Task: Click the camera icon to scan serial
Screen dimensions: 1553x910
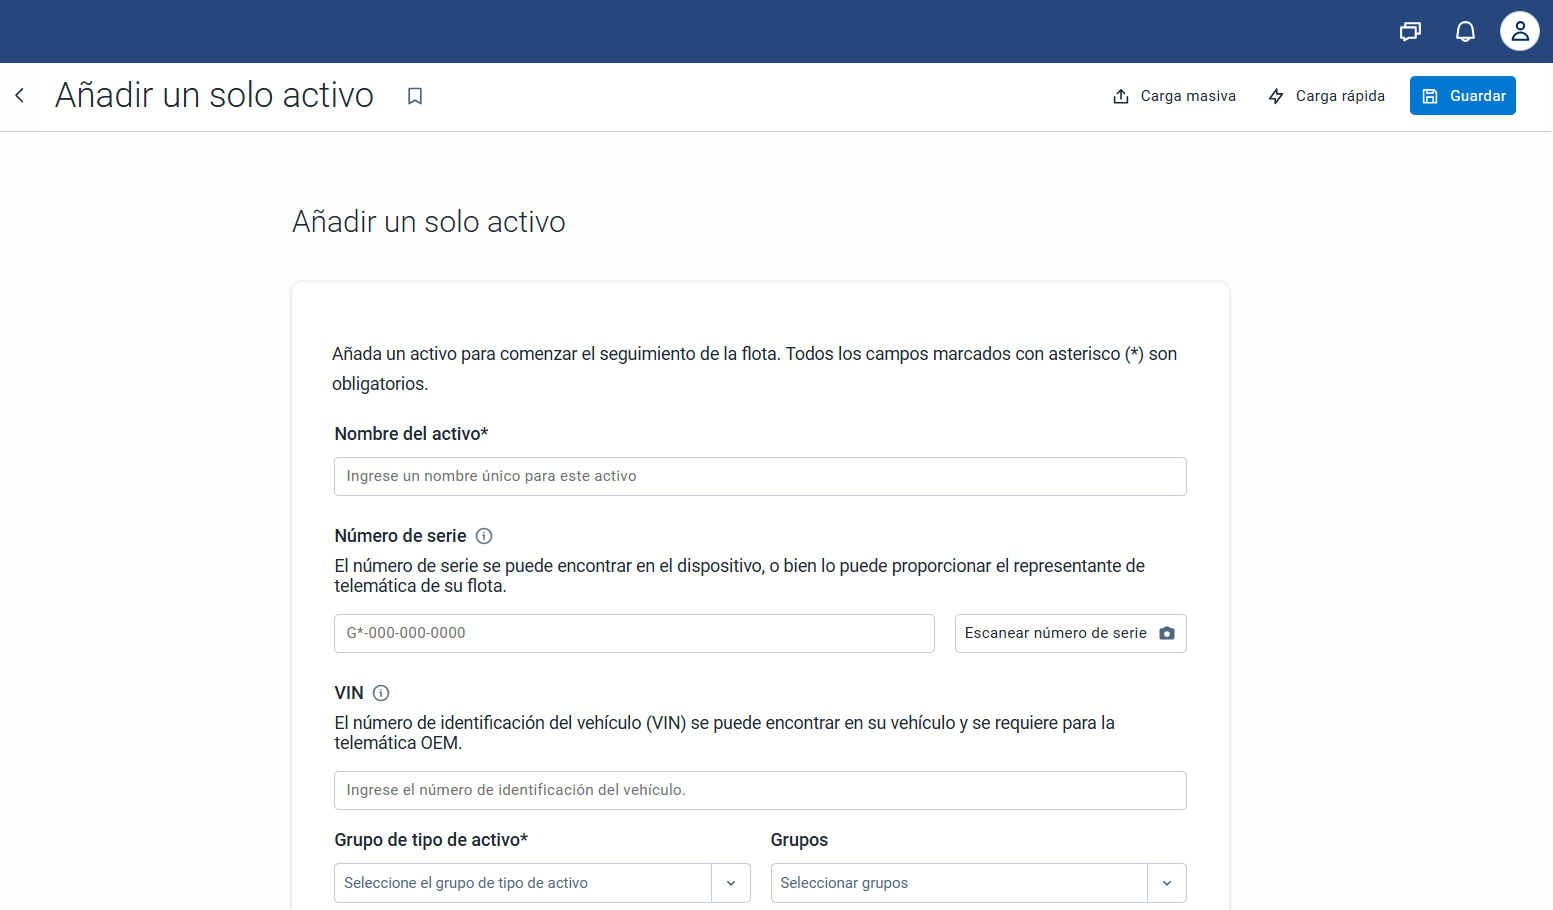Action: coord(1167,633)
